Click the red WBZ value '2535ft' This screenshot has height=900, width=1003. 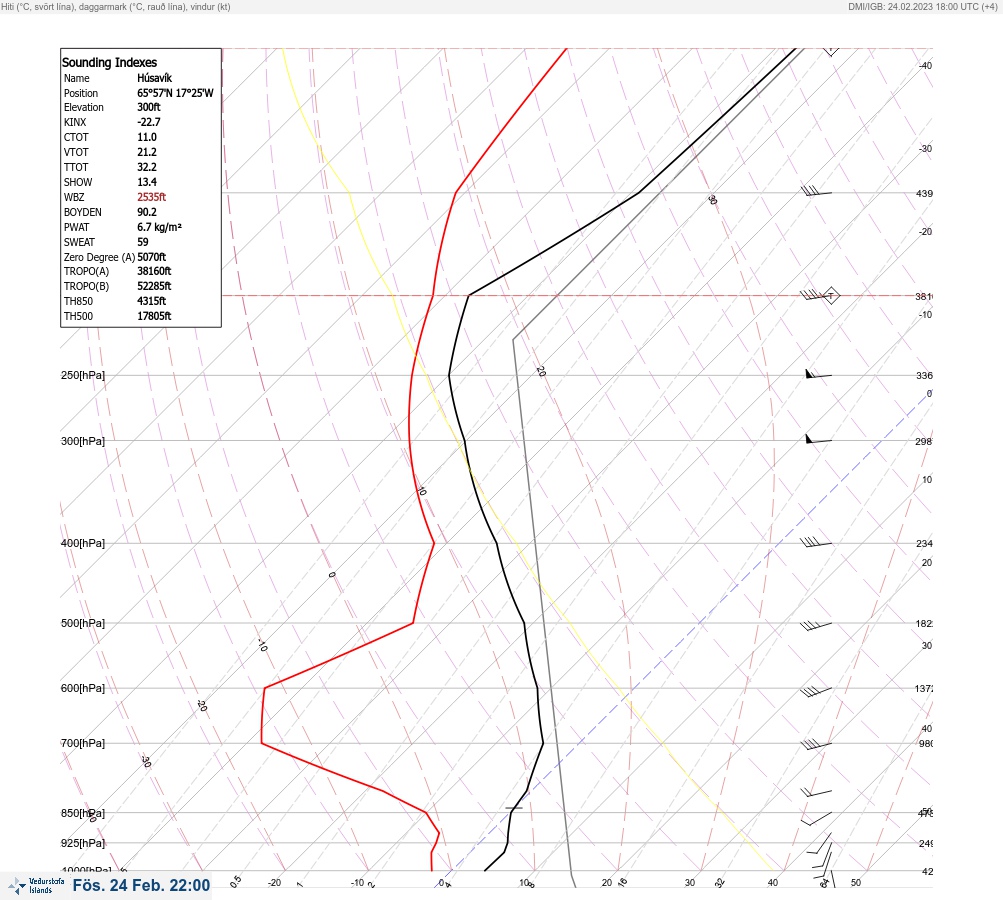pyautogui.click(x=152, y=197)
